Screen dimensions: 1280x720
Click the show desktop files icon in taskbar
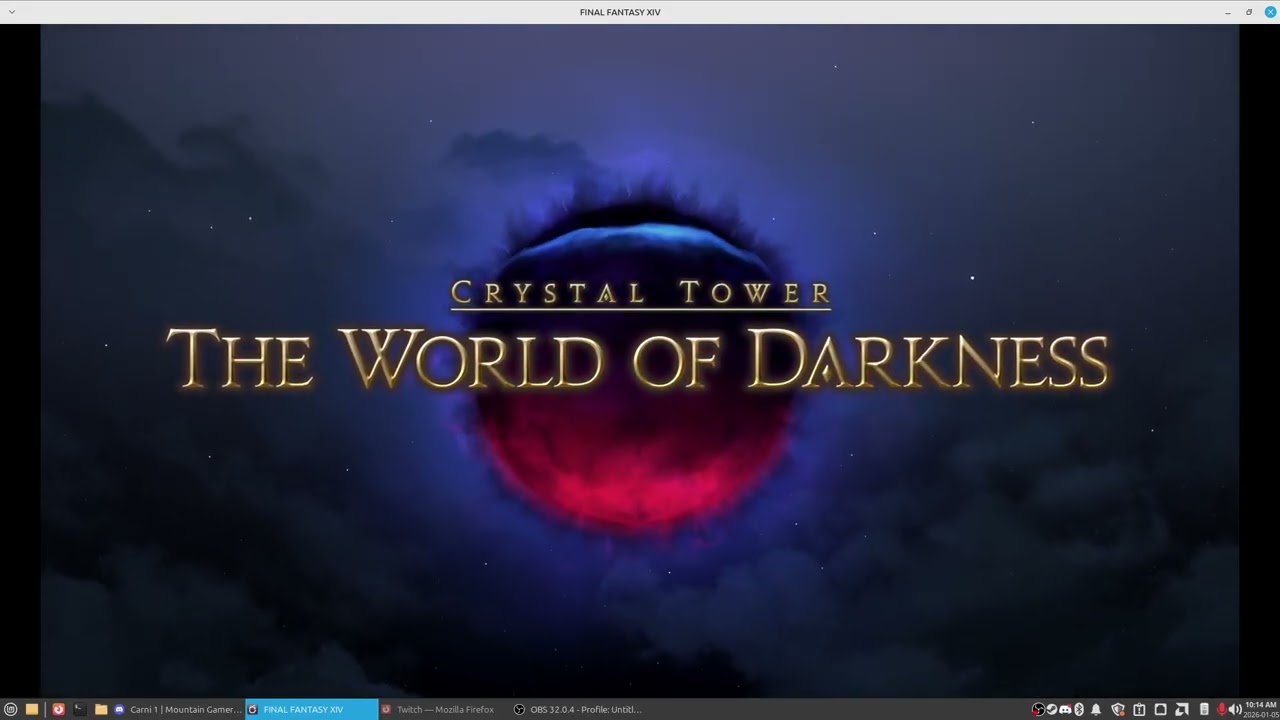pyautogui.click(x=32, y=709)
